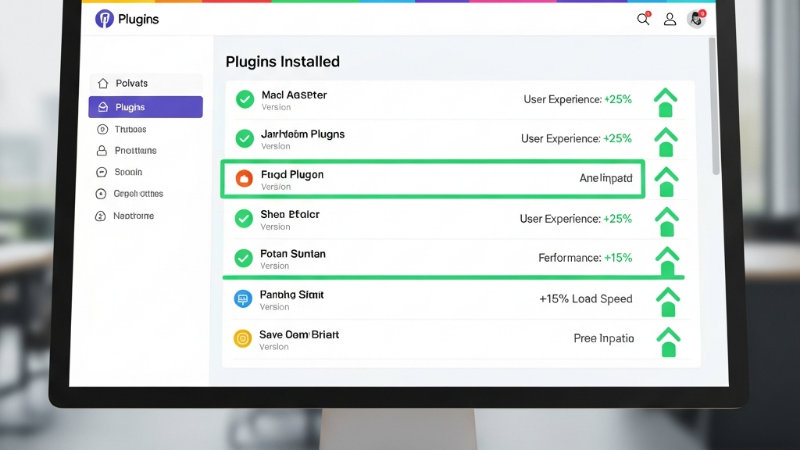The image size is (800, 450).
Task: Click the green up arrow for Macl Aaseter
Action: (x=665, y=102)
